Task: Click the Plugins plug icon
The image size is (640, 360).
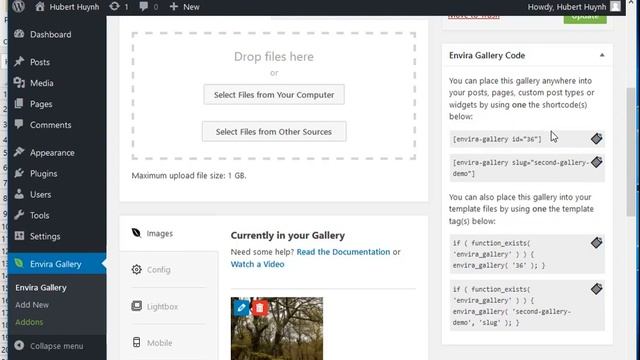Action: click(x=19, y=173)
